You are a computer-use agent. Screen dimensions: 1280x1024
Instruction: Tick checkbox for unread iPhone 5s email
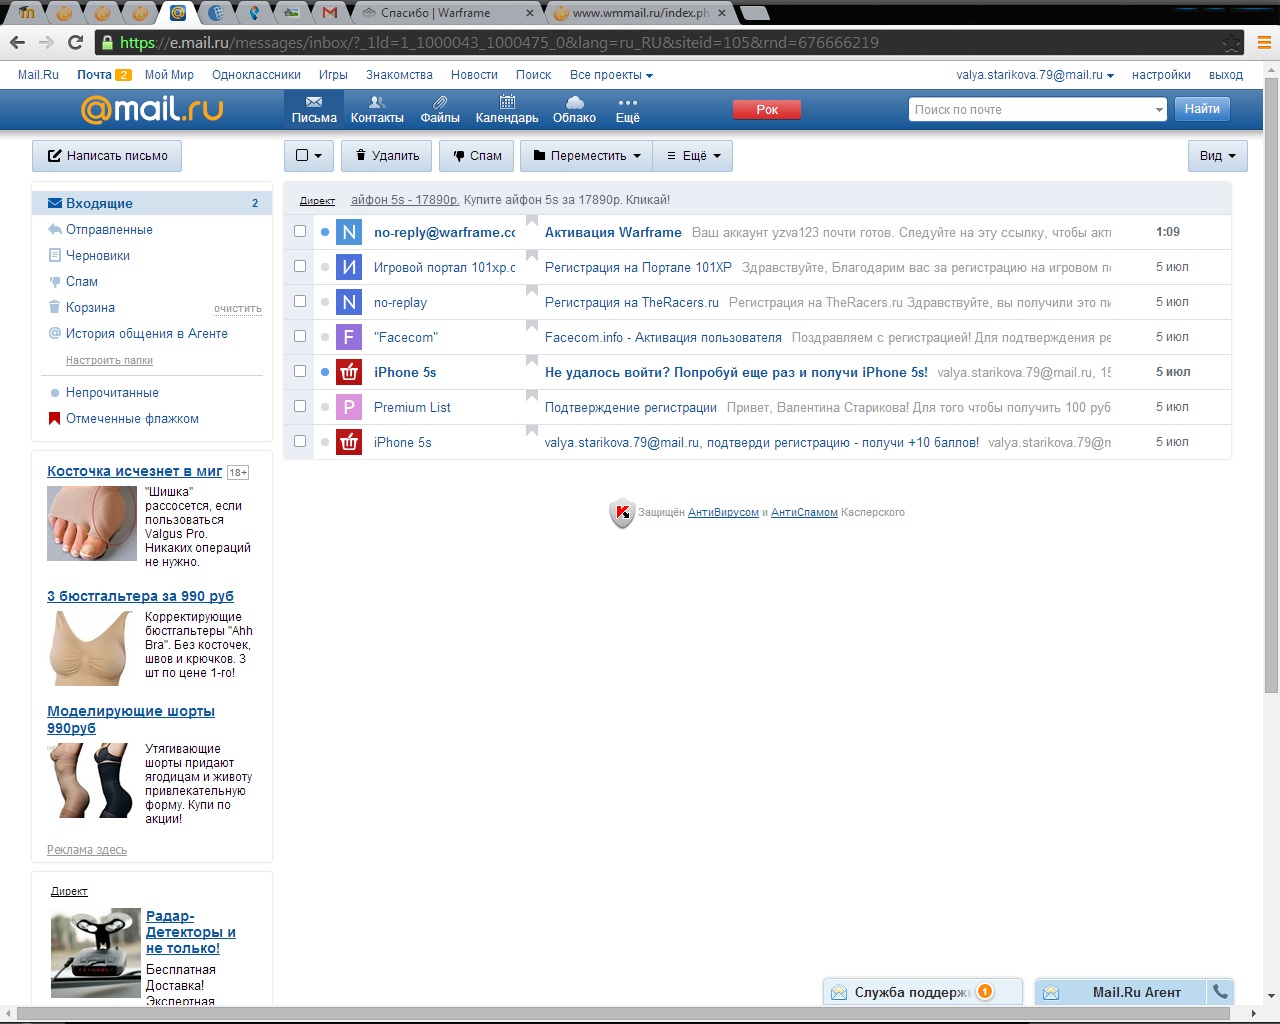pos(300,371)
